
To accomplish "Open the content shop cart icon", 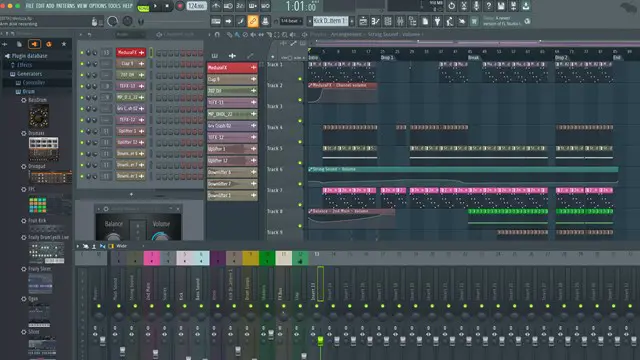I will tap(474, 21).
